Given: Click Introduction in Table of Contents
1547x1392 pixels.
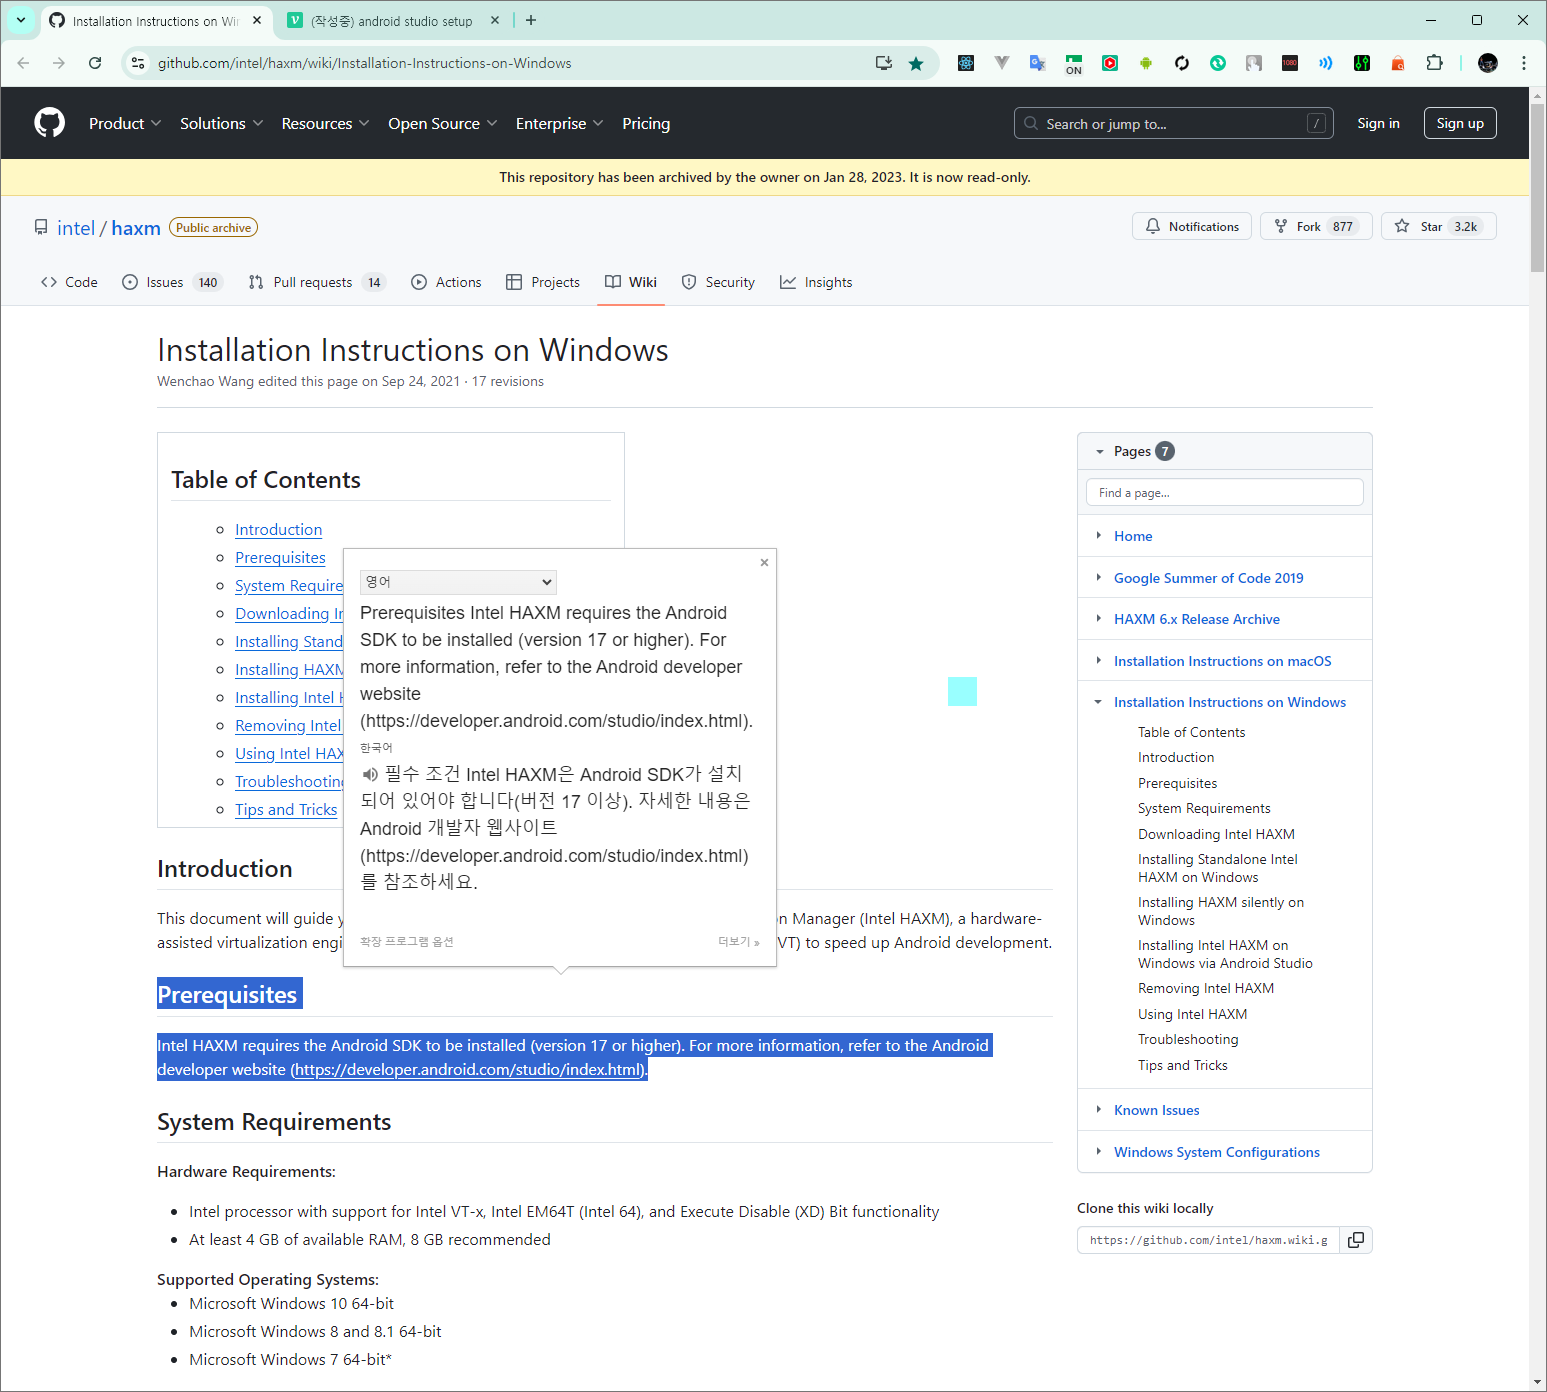Looking at the screenshot, I should (x=278, y=530).
